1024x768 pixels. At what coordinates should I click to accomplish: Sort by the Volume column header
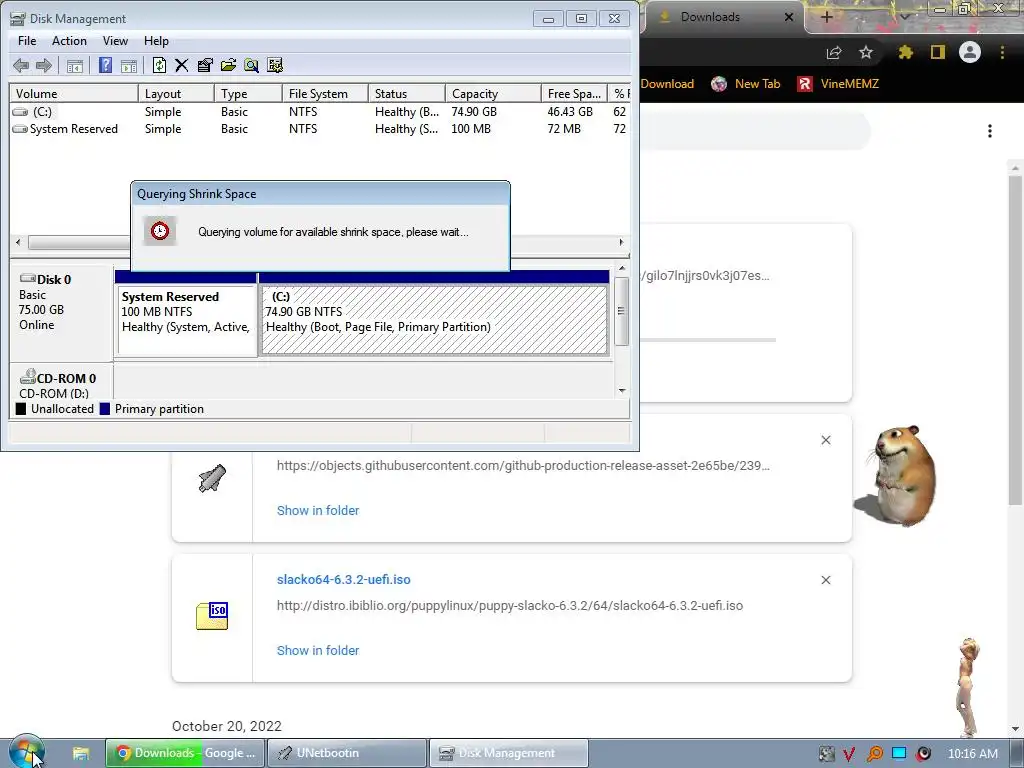click(x=73, y=93)
